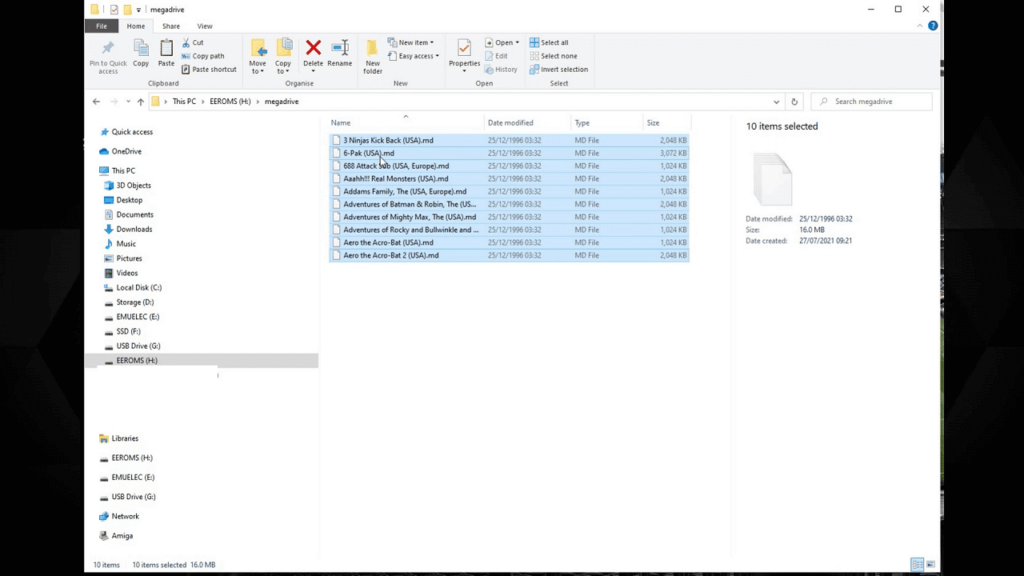
Task: Open Customize Quick Access Toolbar dropdown
Action: pos(138,10)
